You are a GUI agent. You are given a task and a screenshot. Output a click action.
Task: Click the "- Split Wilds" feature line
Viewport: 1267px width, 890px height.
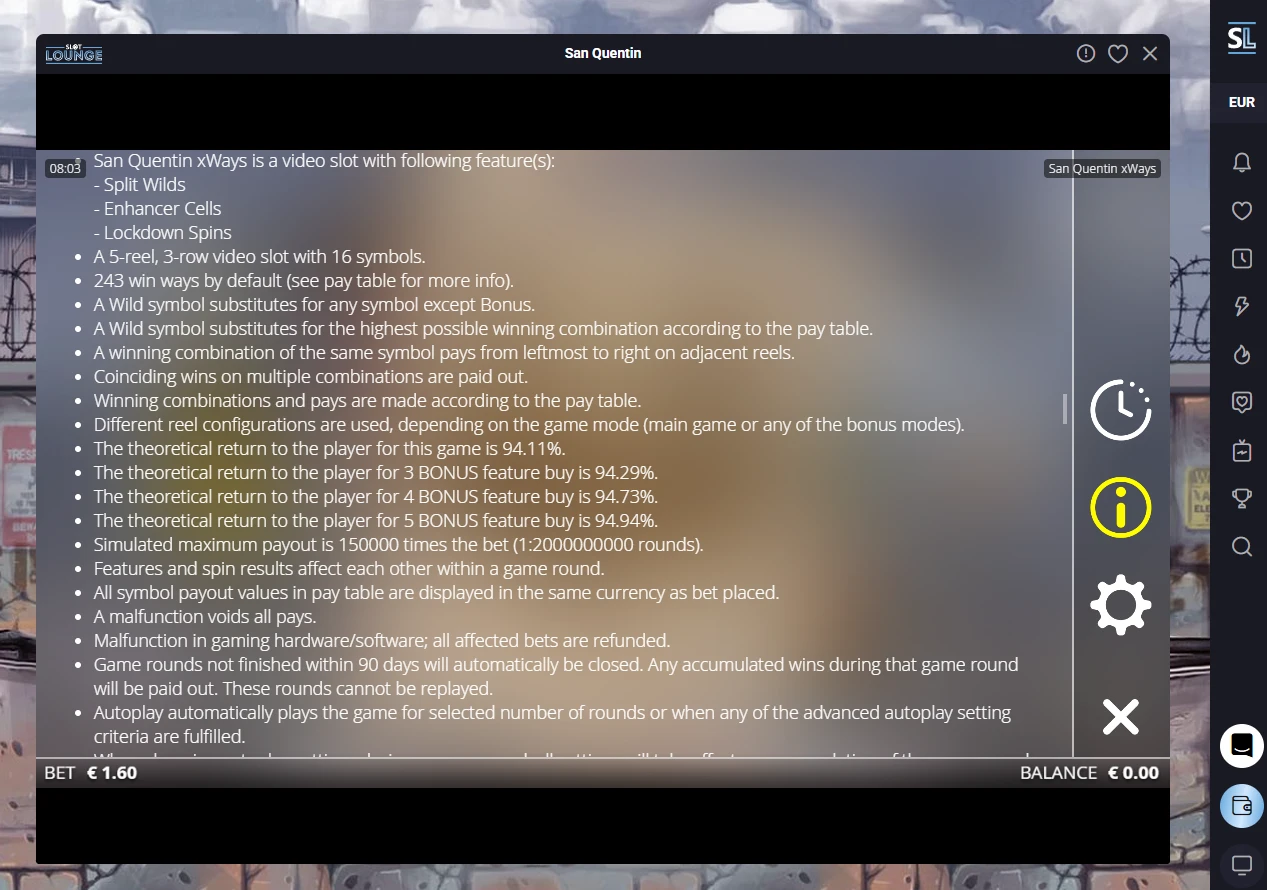[x=140, y=185]
